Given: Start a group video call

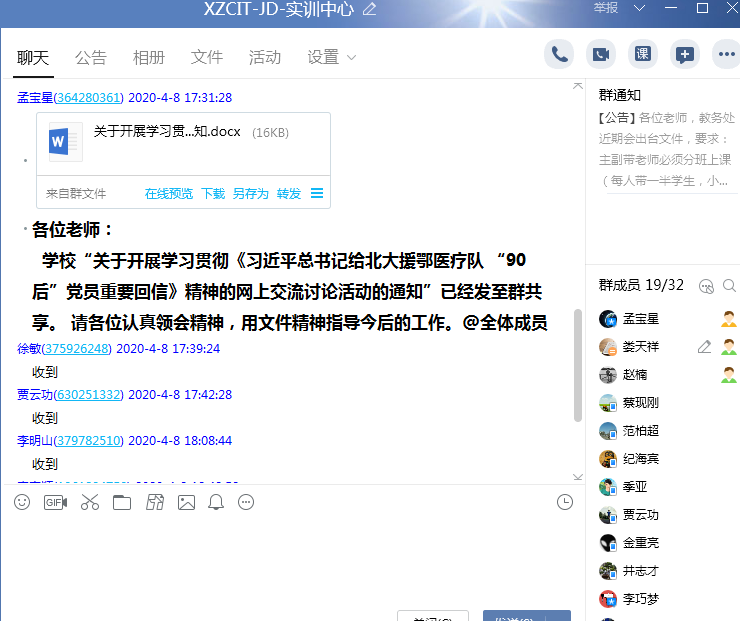Looking at the screenshot, I should 601,54.
